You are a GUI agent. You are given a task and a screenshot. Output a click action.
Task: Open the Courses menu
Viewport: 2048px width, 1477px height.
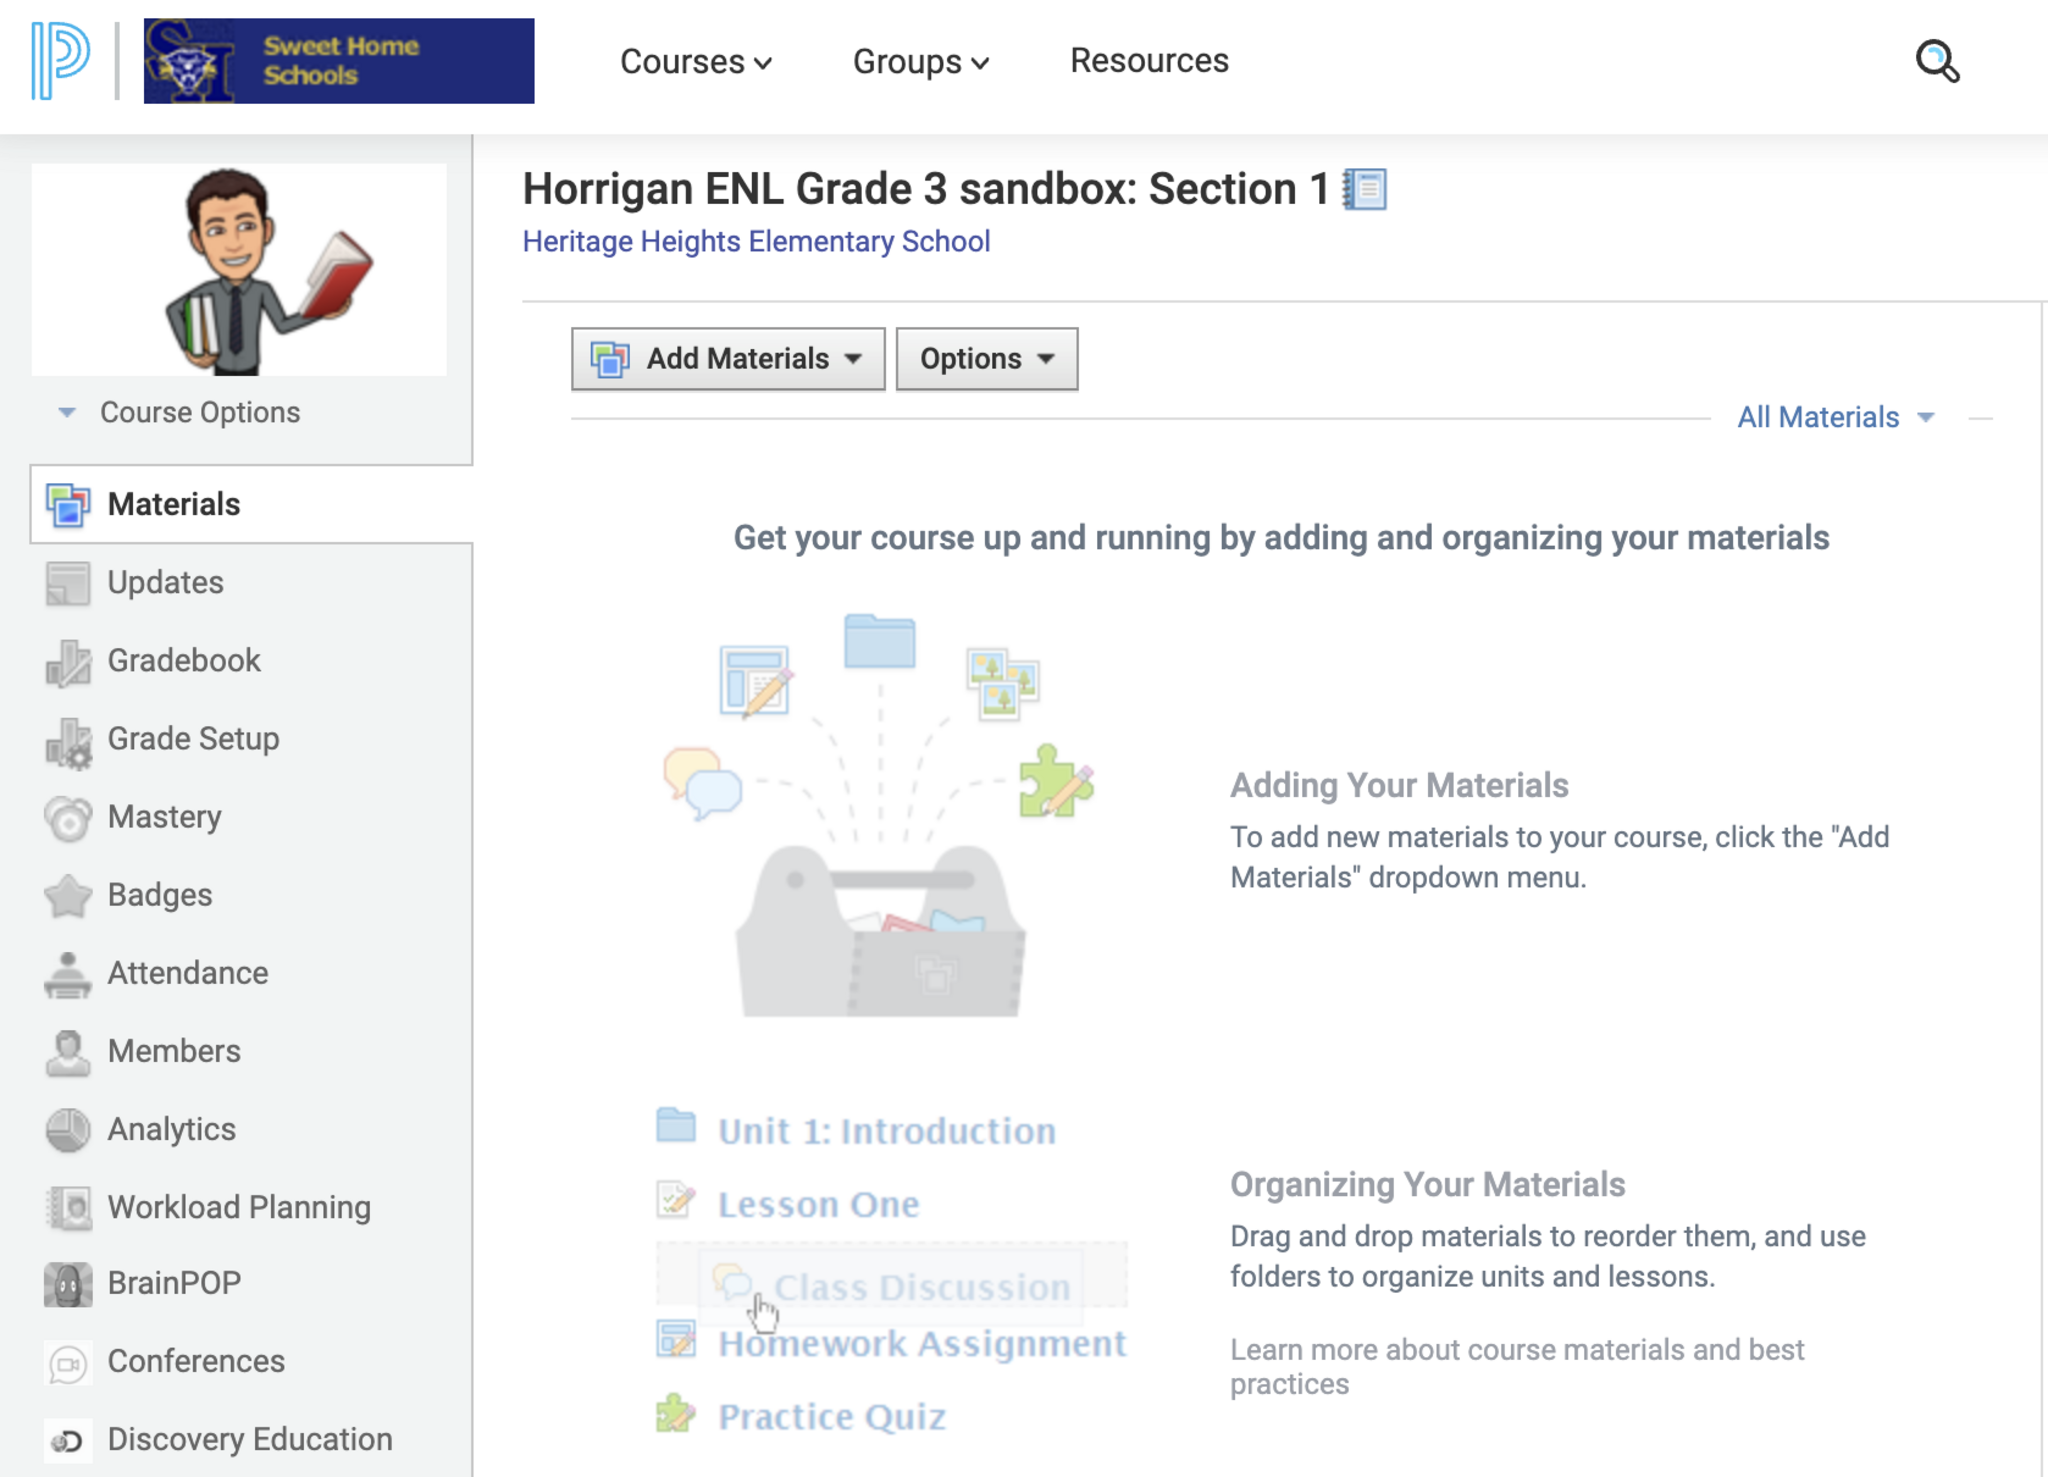coord(695,62)
